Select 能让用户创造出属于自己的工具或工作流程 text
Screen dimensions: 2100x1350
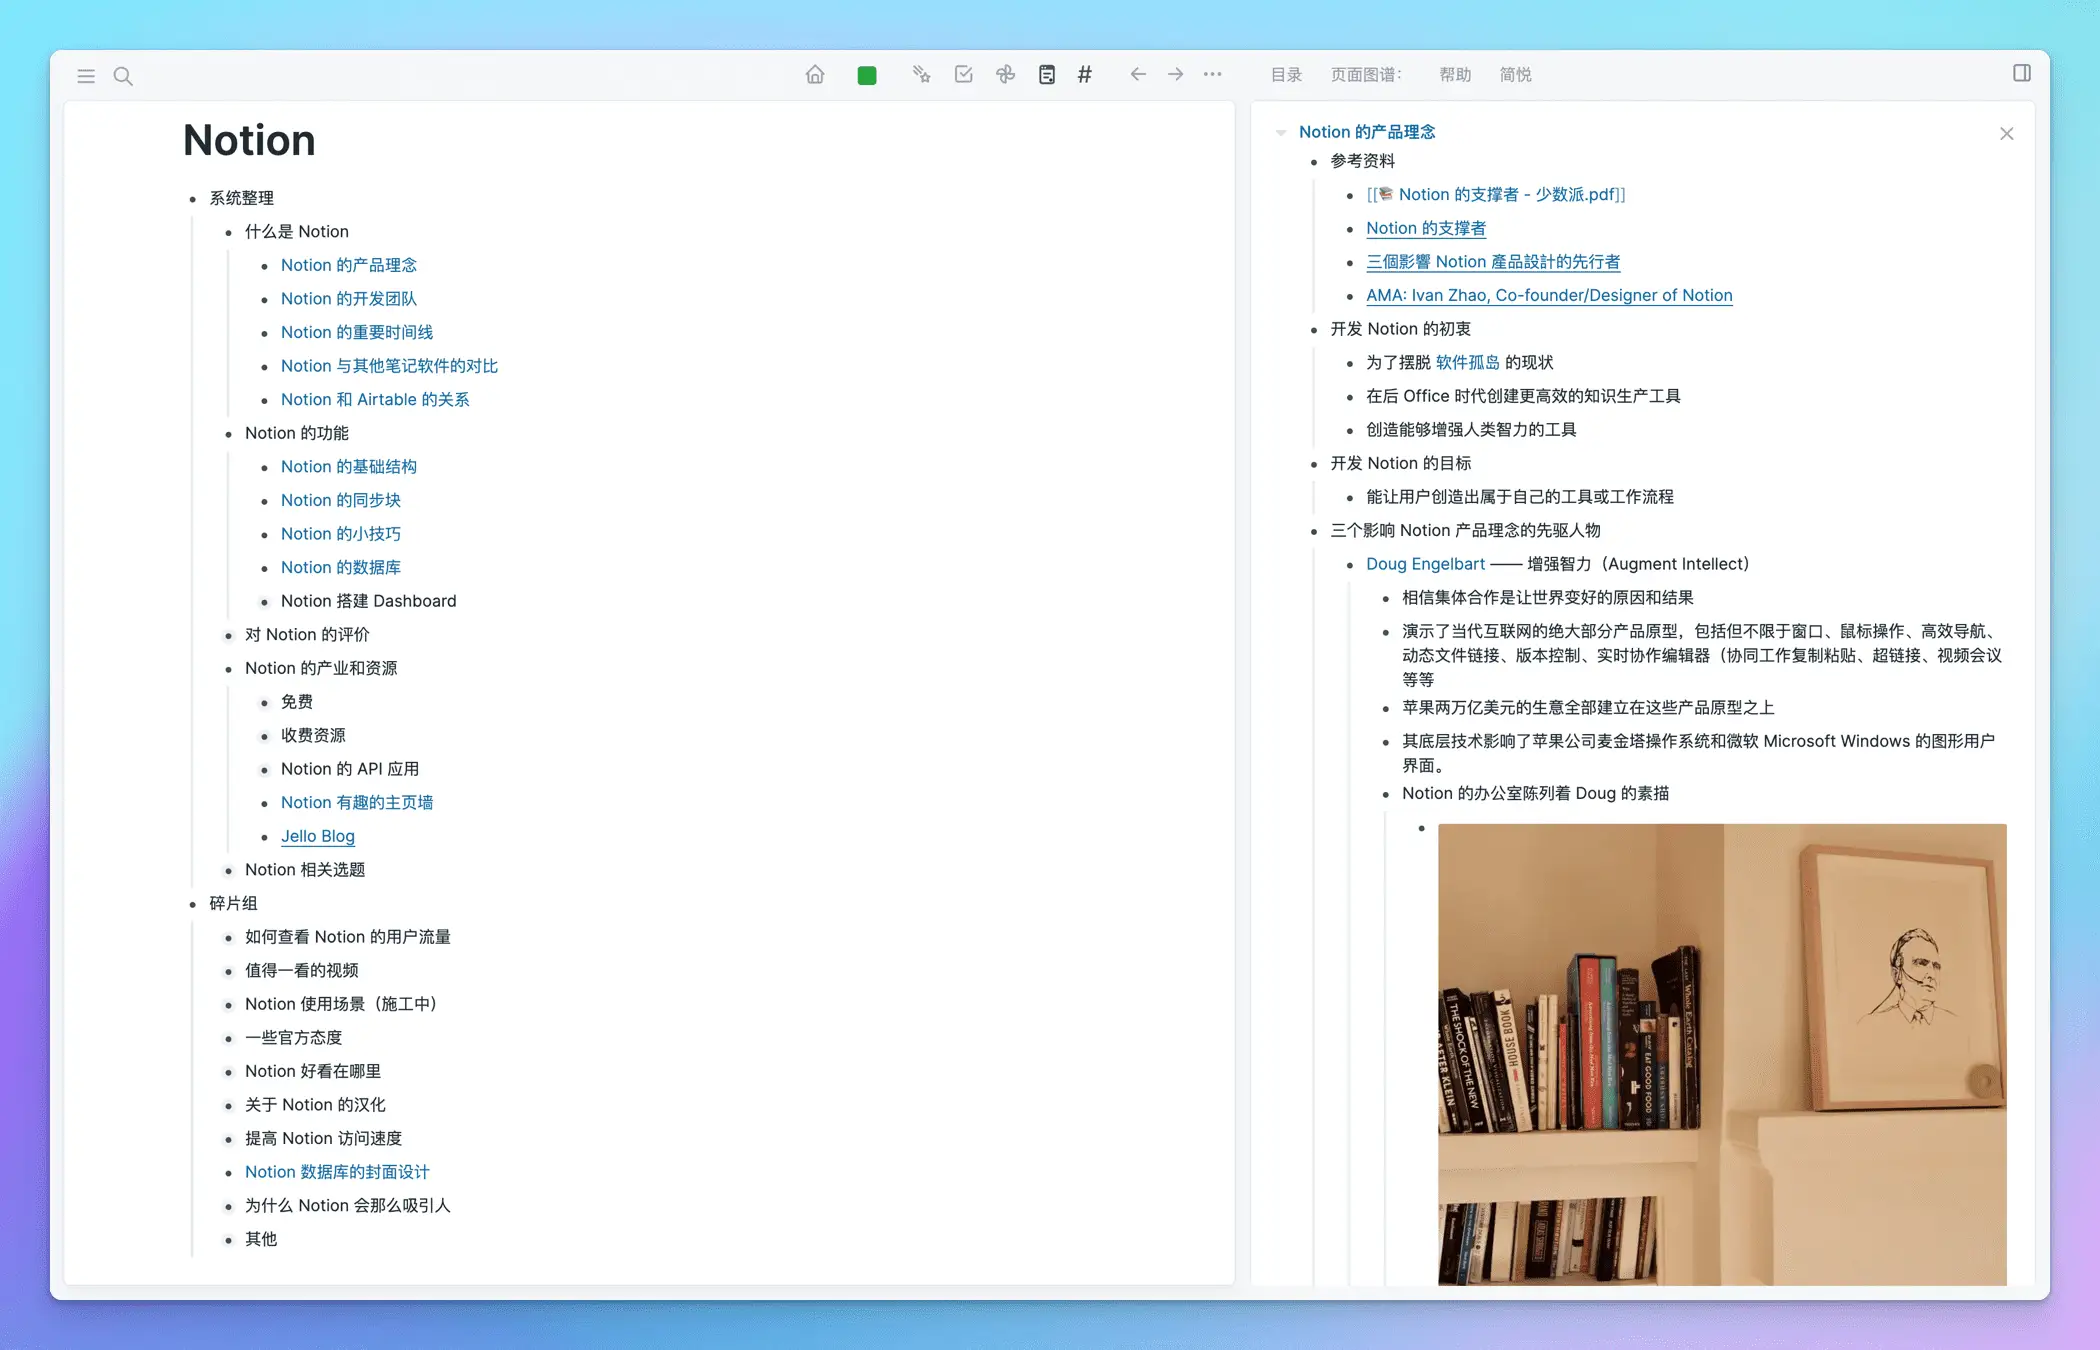coord(1520,497)
